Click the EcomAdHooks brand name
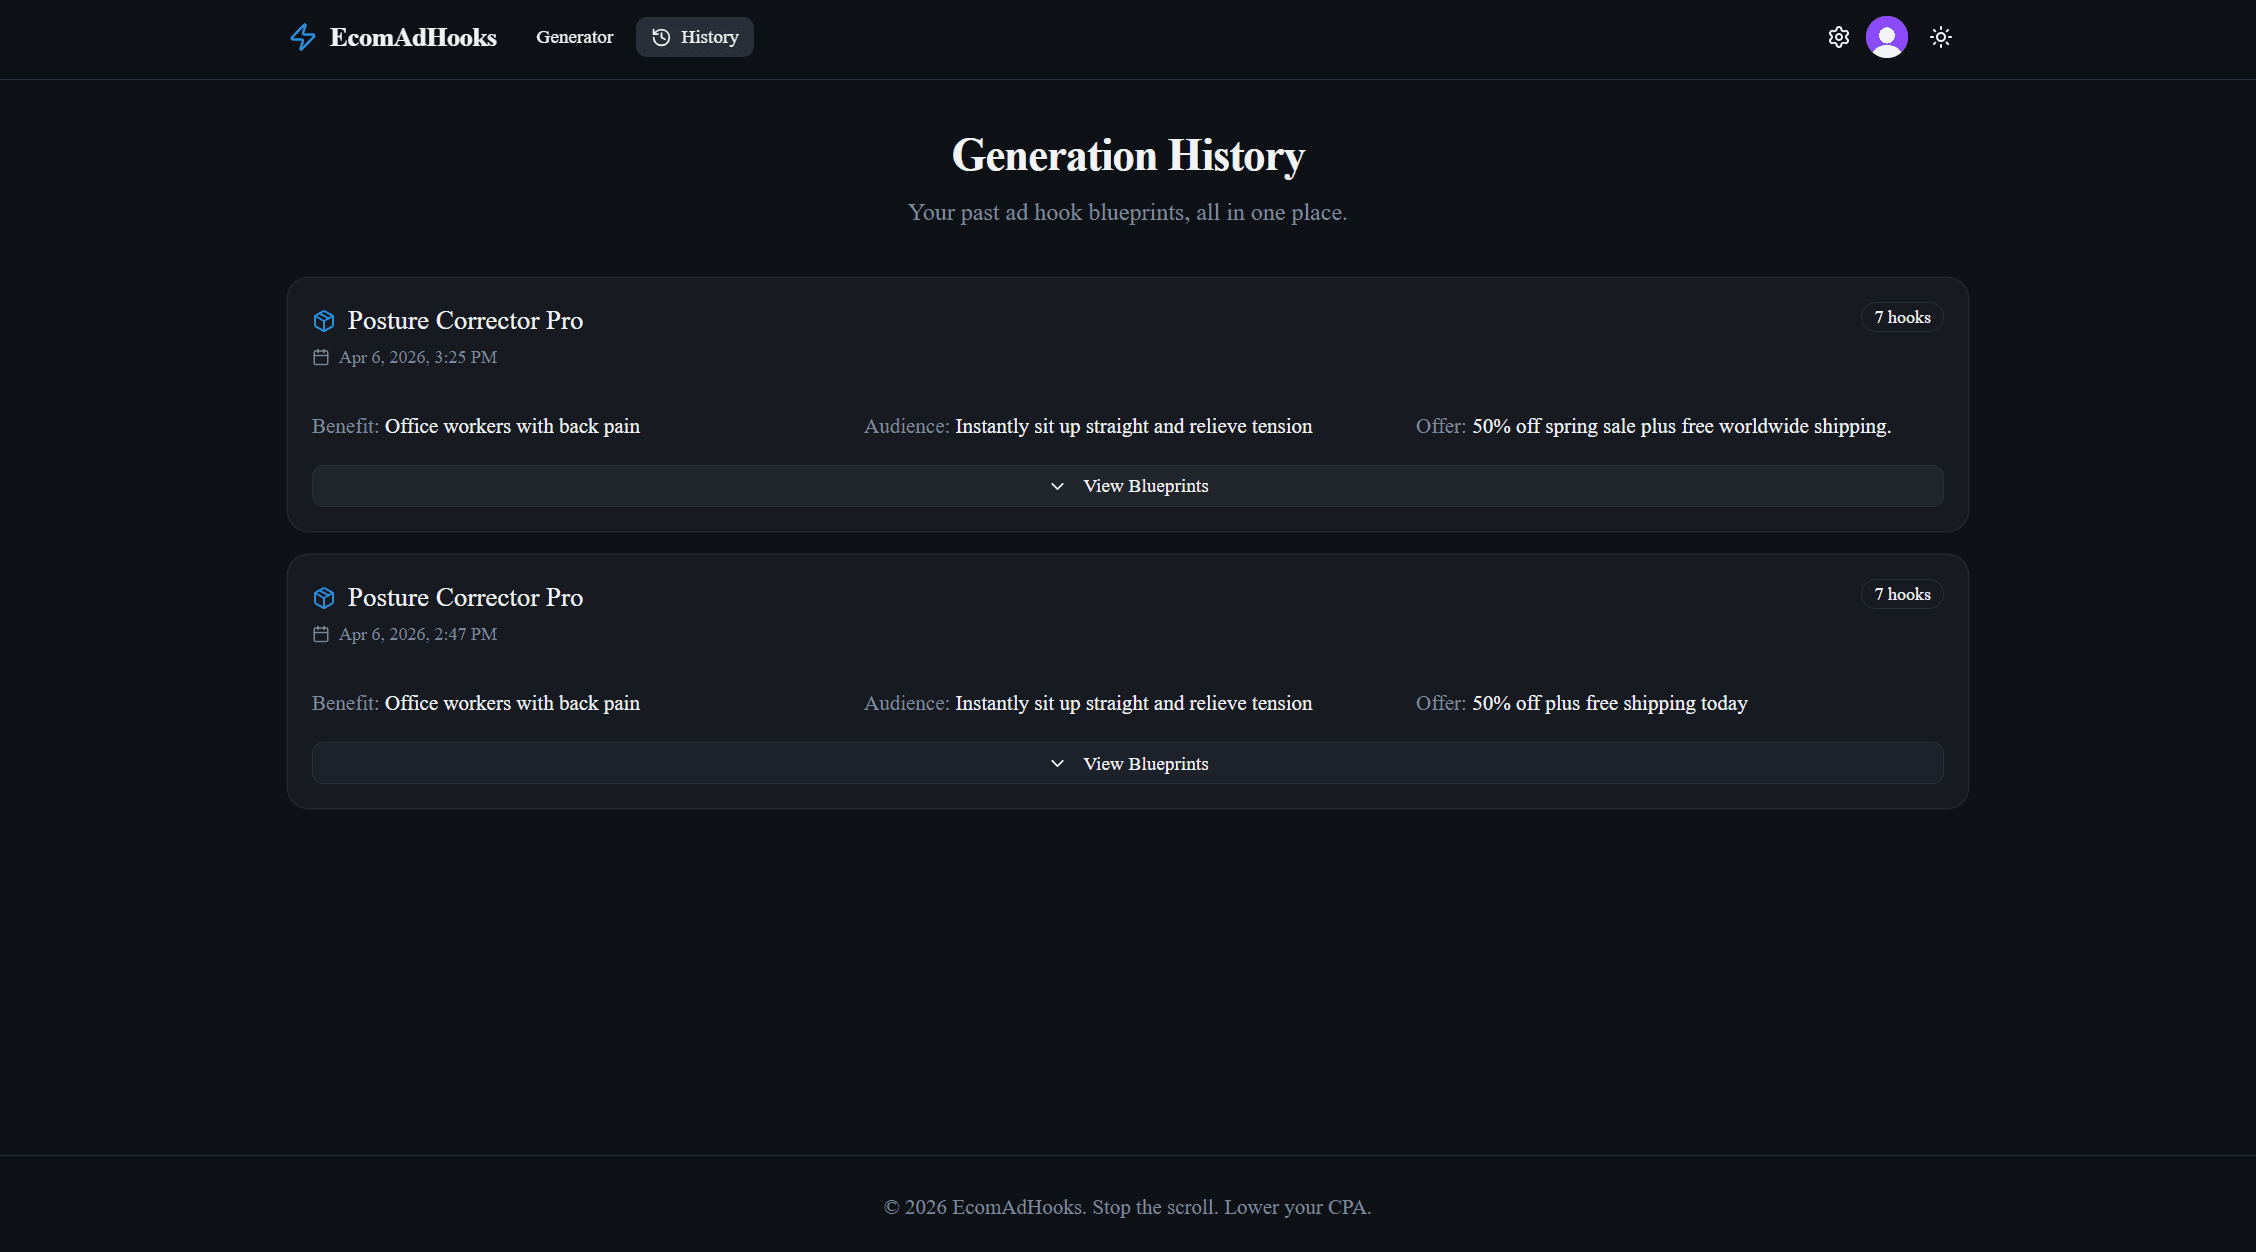This screenshot has width=2256, height=1252. [x=412, y=37]
